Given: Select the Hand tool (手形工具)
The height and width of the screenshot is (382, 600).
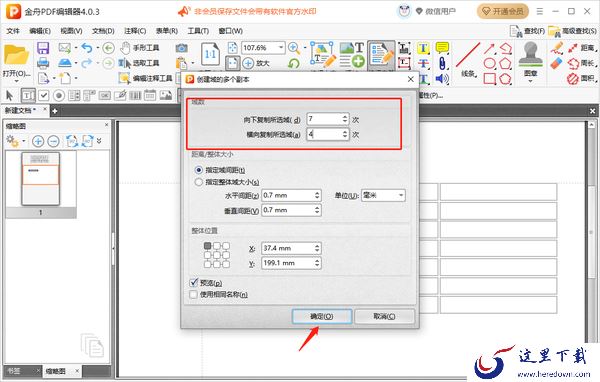Looking at the screenshot, I should 139,48.
